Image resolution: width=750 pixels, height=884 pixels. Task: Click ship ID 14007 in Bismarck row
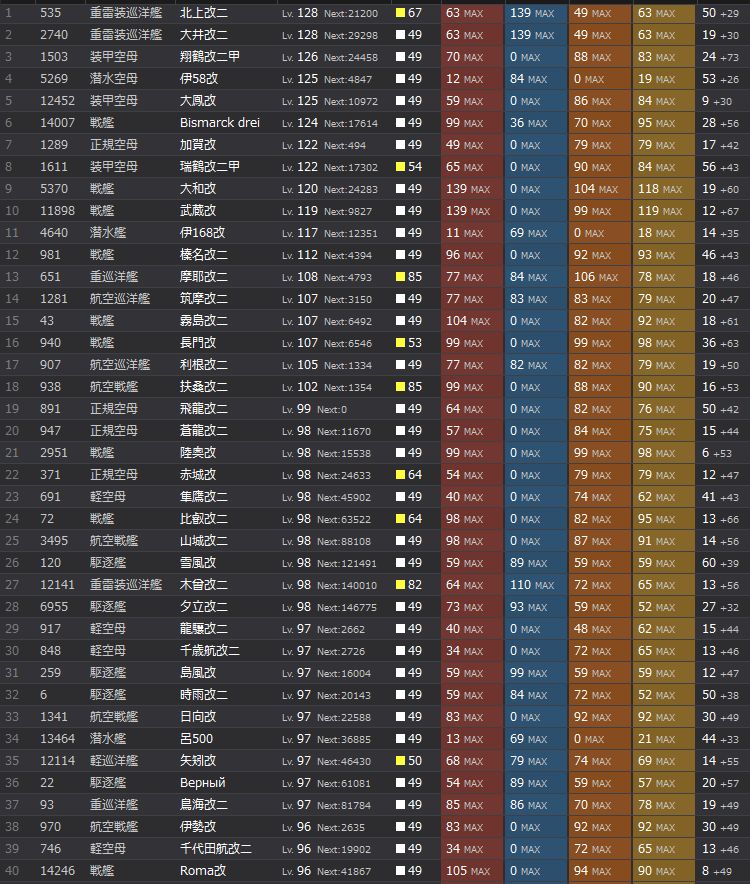pyautogui.click(x=58, y=123)
